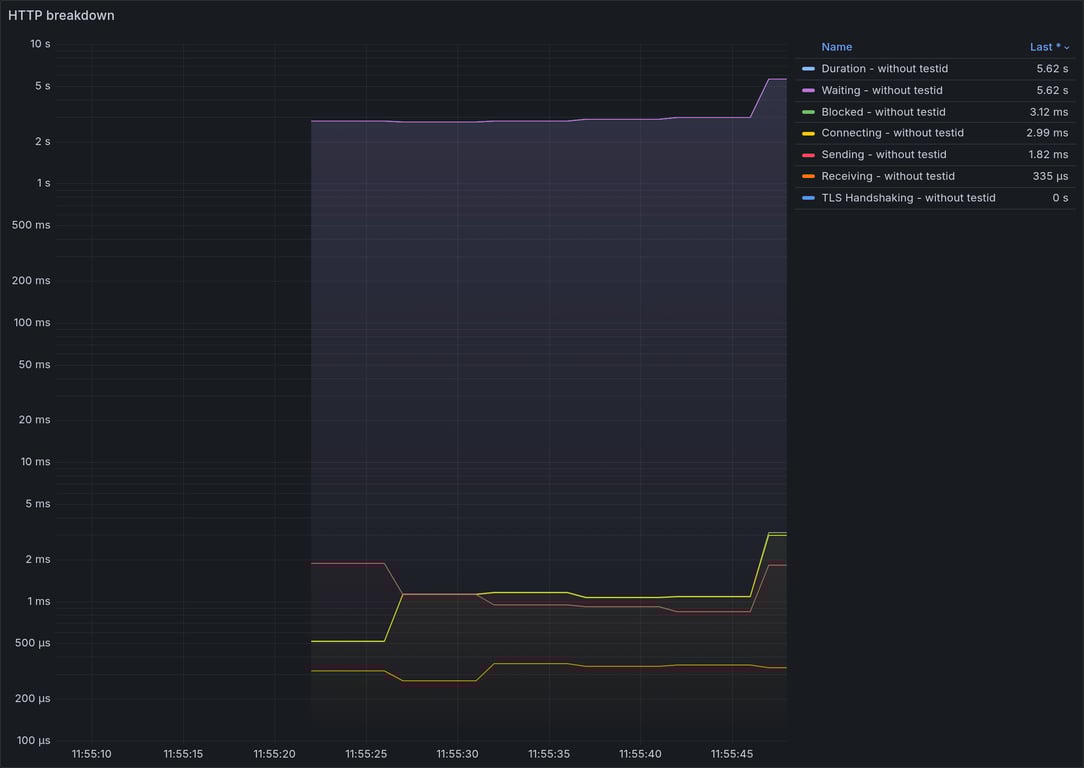Click the 3.12 ms Blocked value

(1048, 112)
